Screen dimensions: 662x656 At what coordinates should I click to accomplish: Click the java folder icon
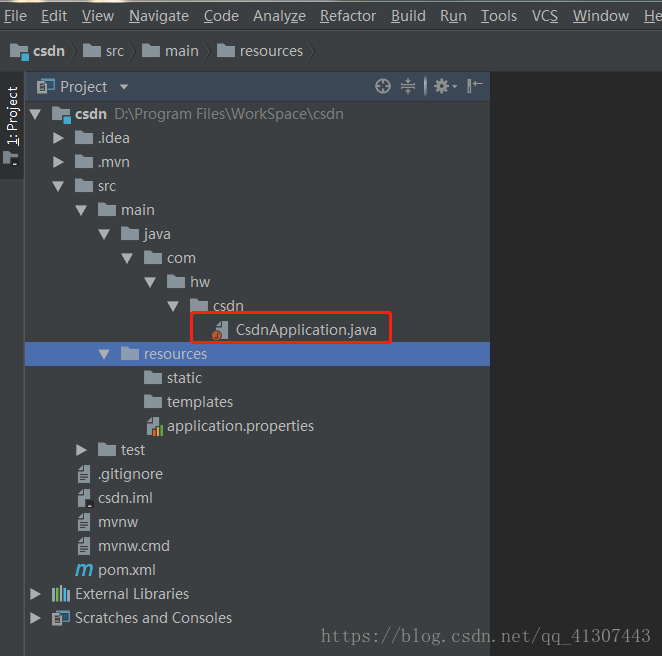130,233
